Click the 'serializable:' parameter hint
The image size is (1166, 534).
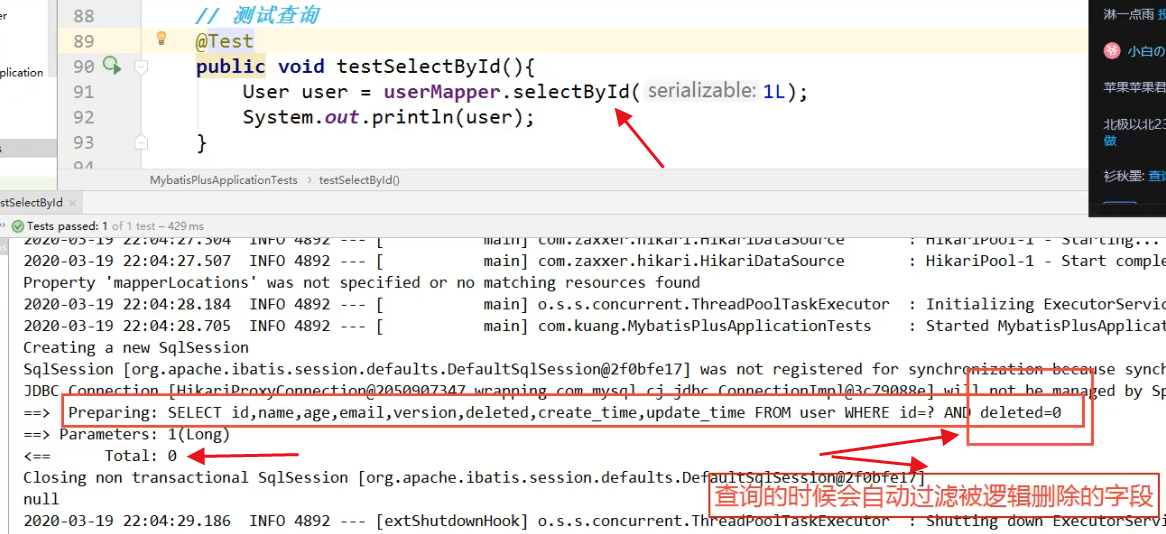point(703,92)
